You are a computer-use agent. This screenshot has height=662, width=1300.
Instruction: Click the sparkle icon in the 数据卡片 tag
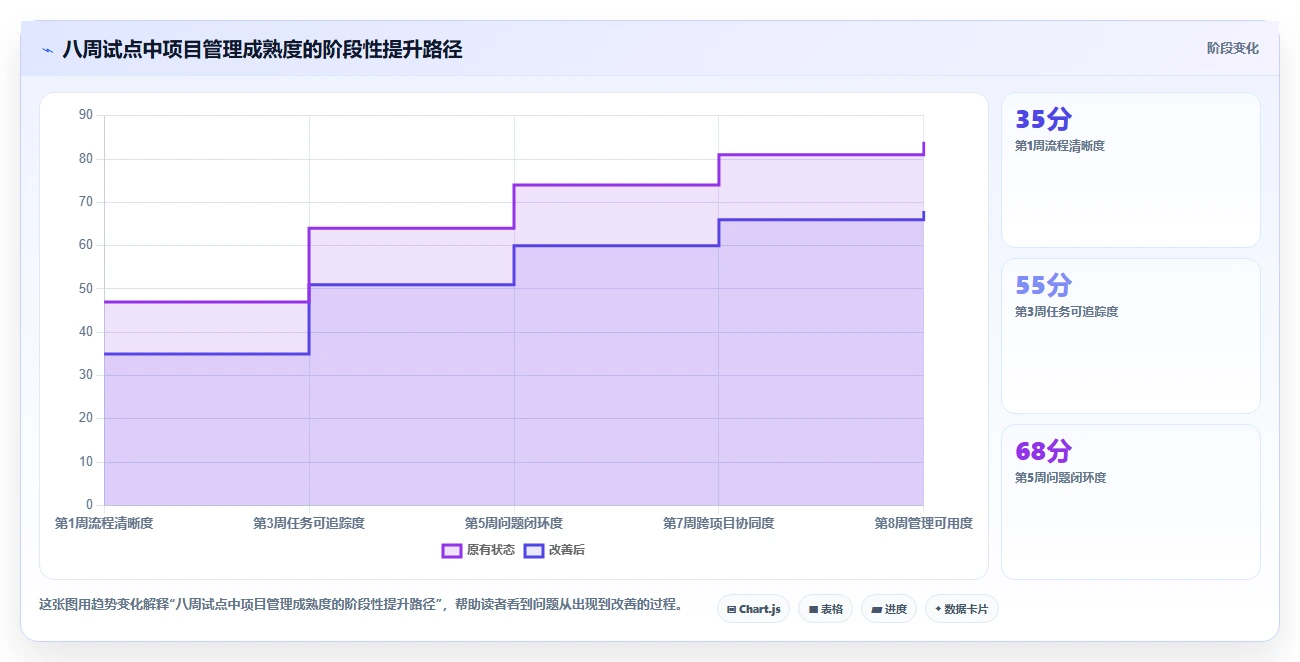coord(938,609)
